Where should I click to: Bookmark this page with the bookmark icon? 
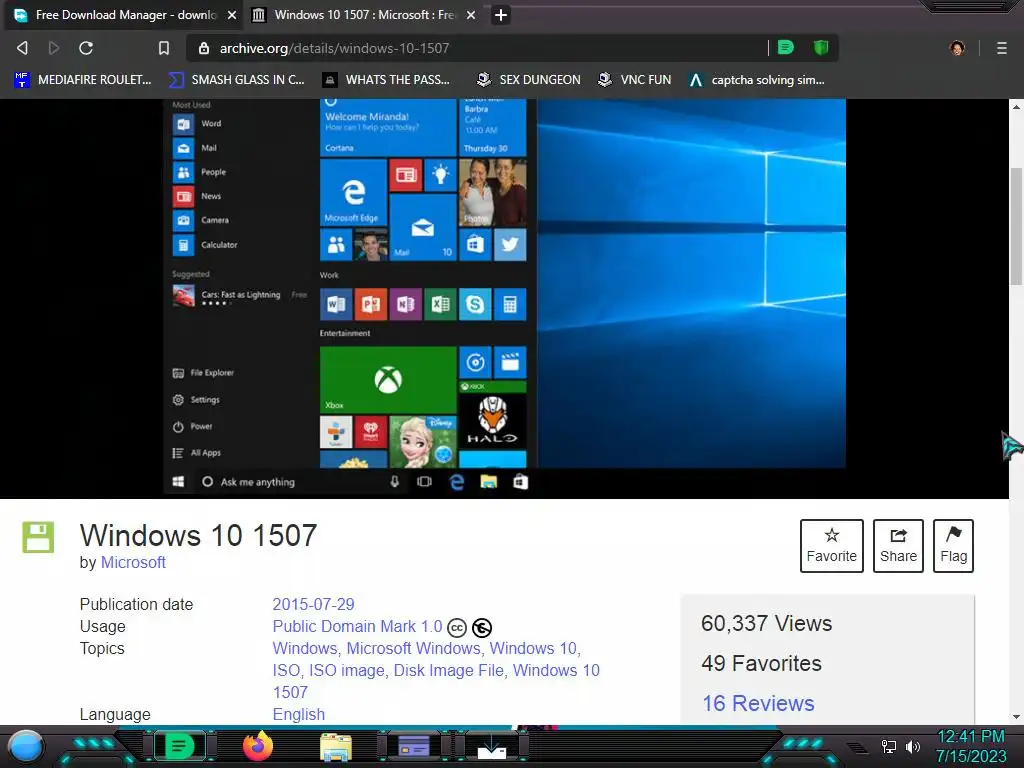click(x=164, y=48)
